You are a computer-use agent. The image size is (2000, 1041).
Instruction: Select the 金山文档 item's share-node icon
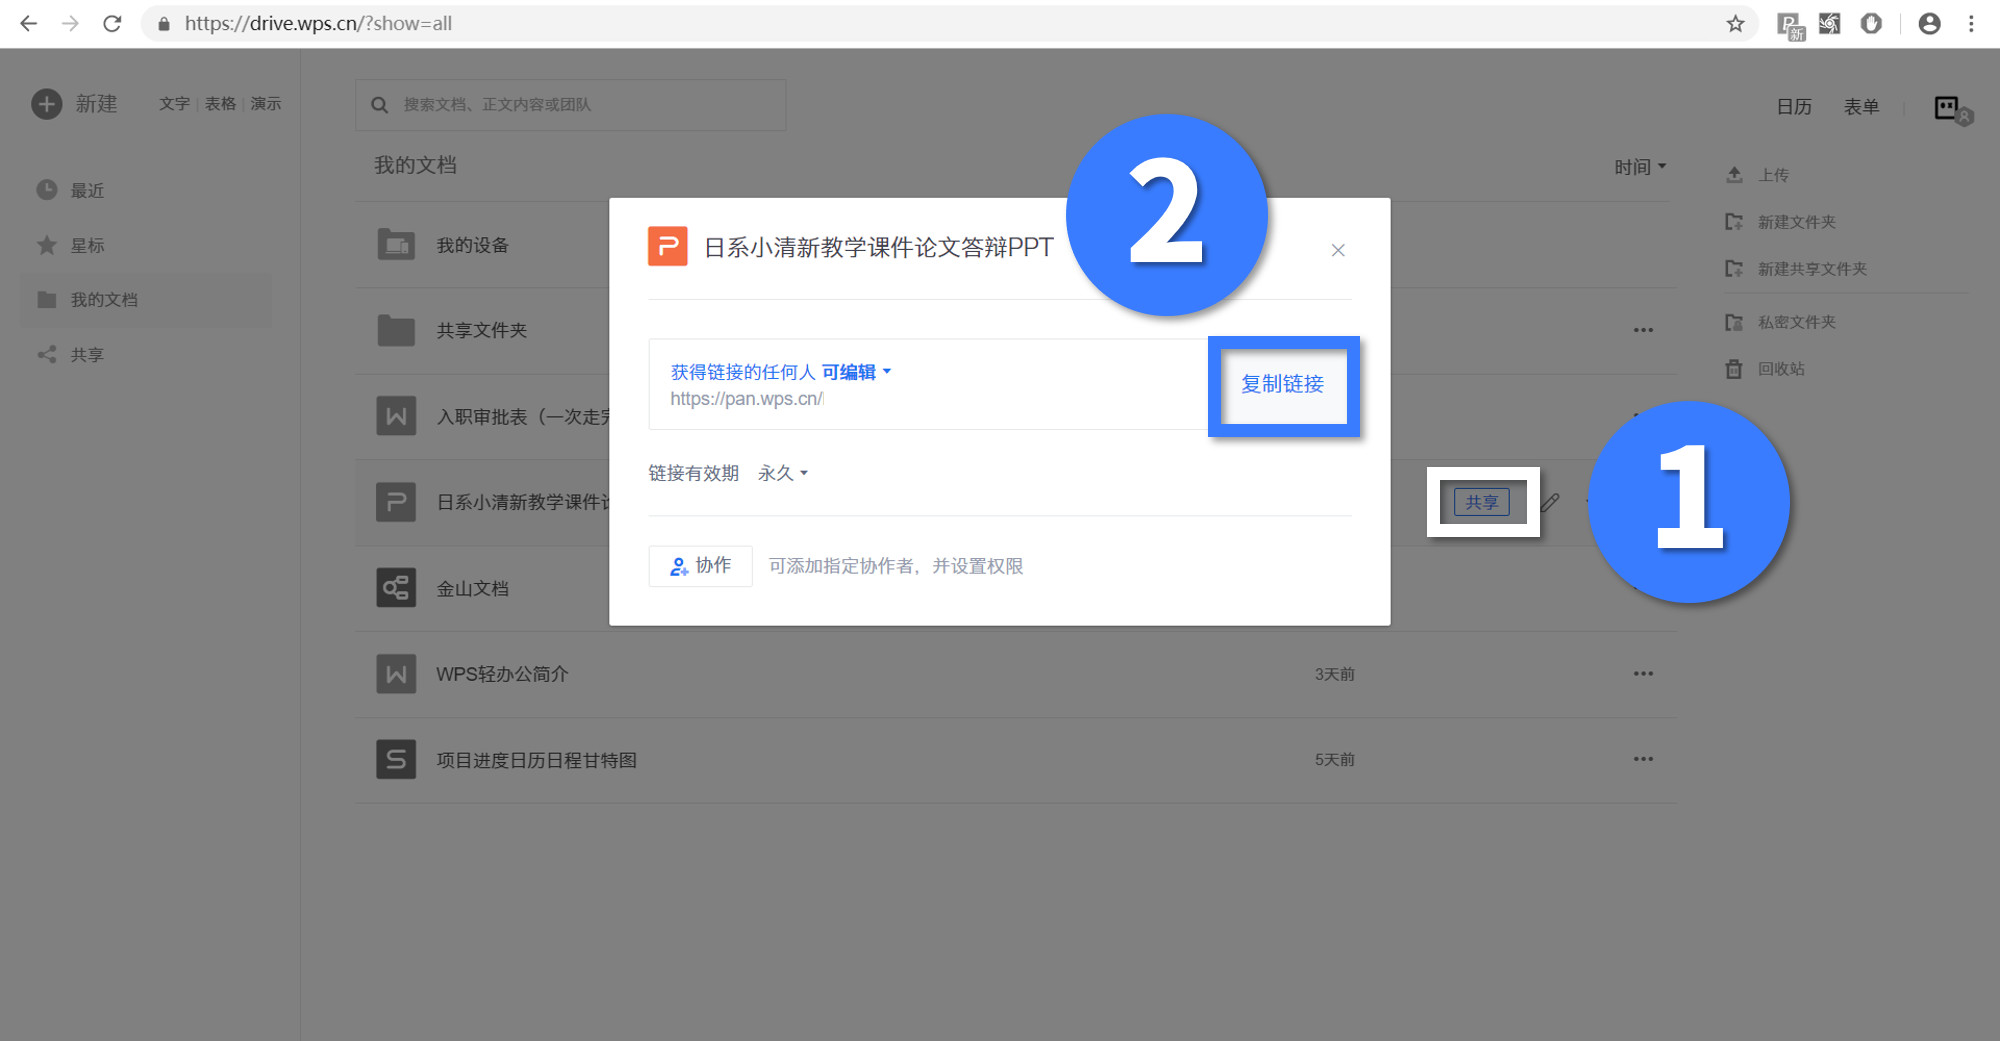(395, 588)
